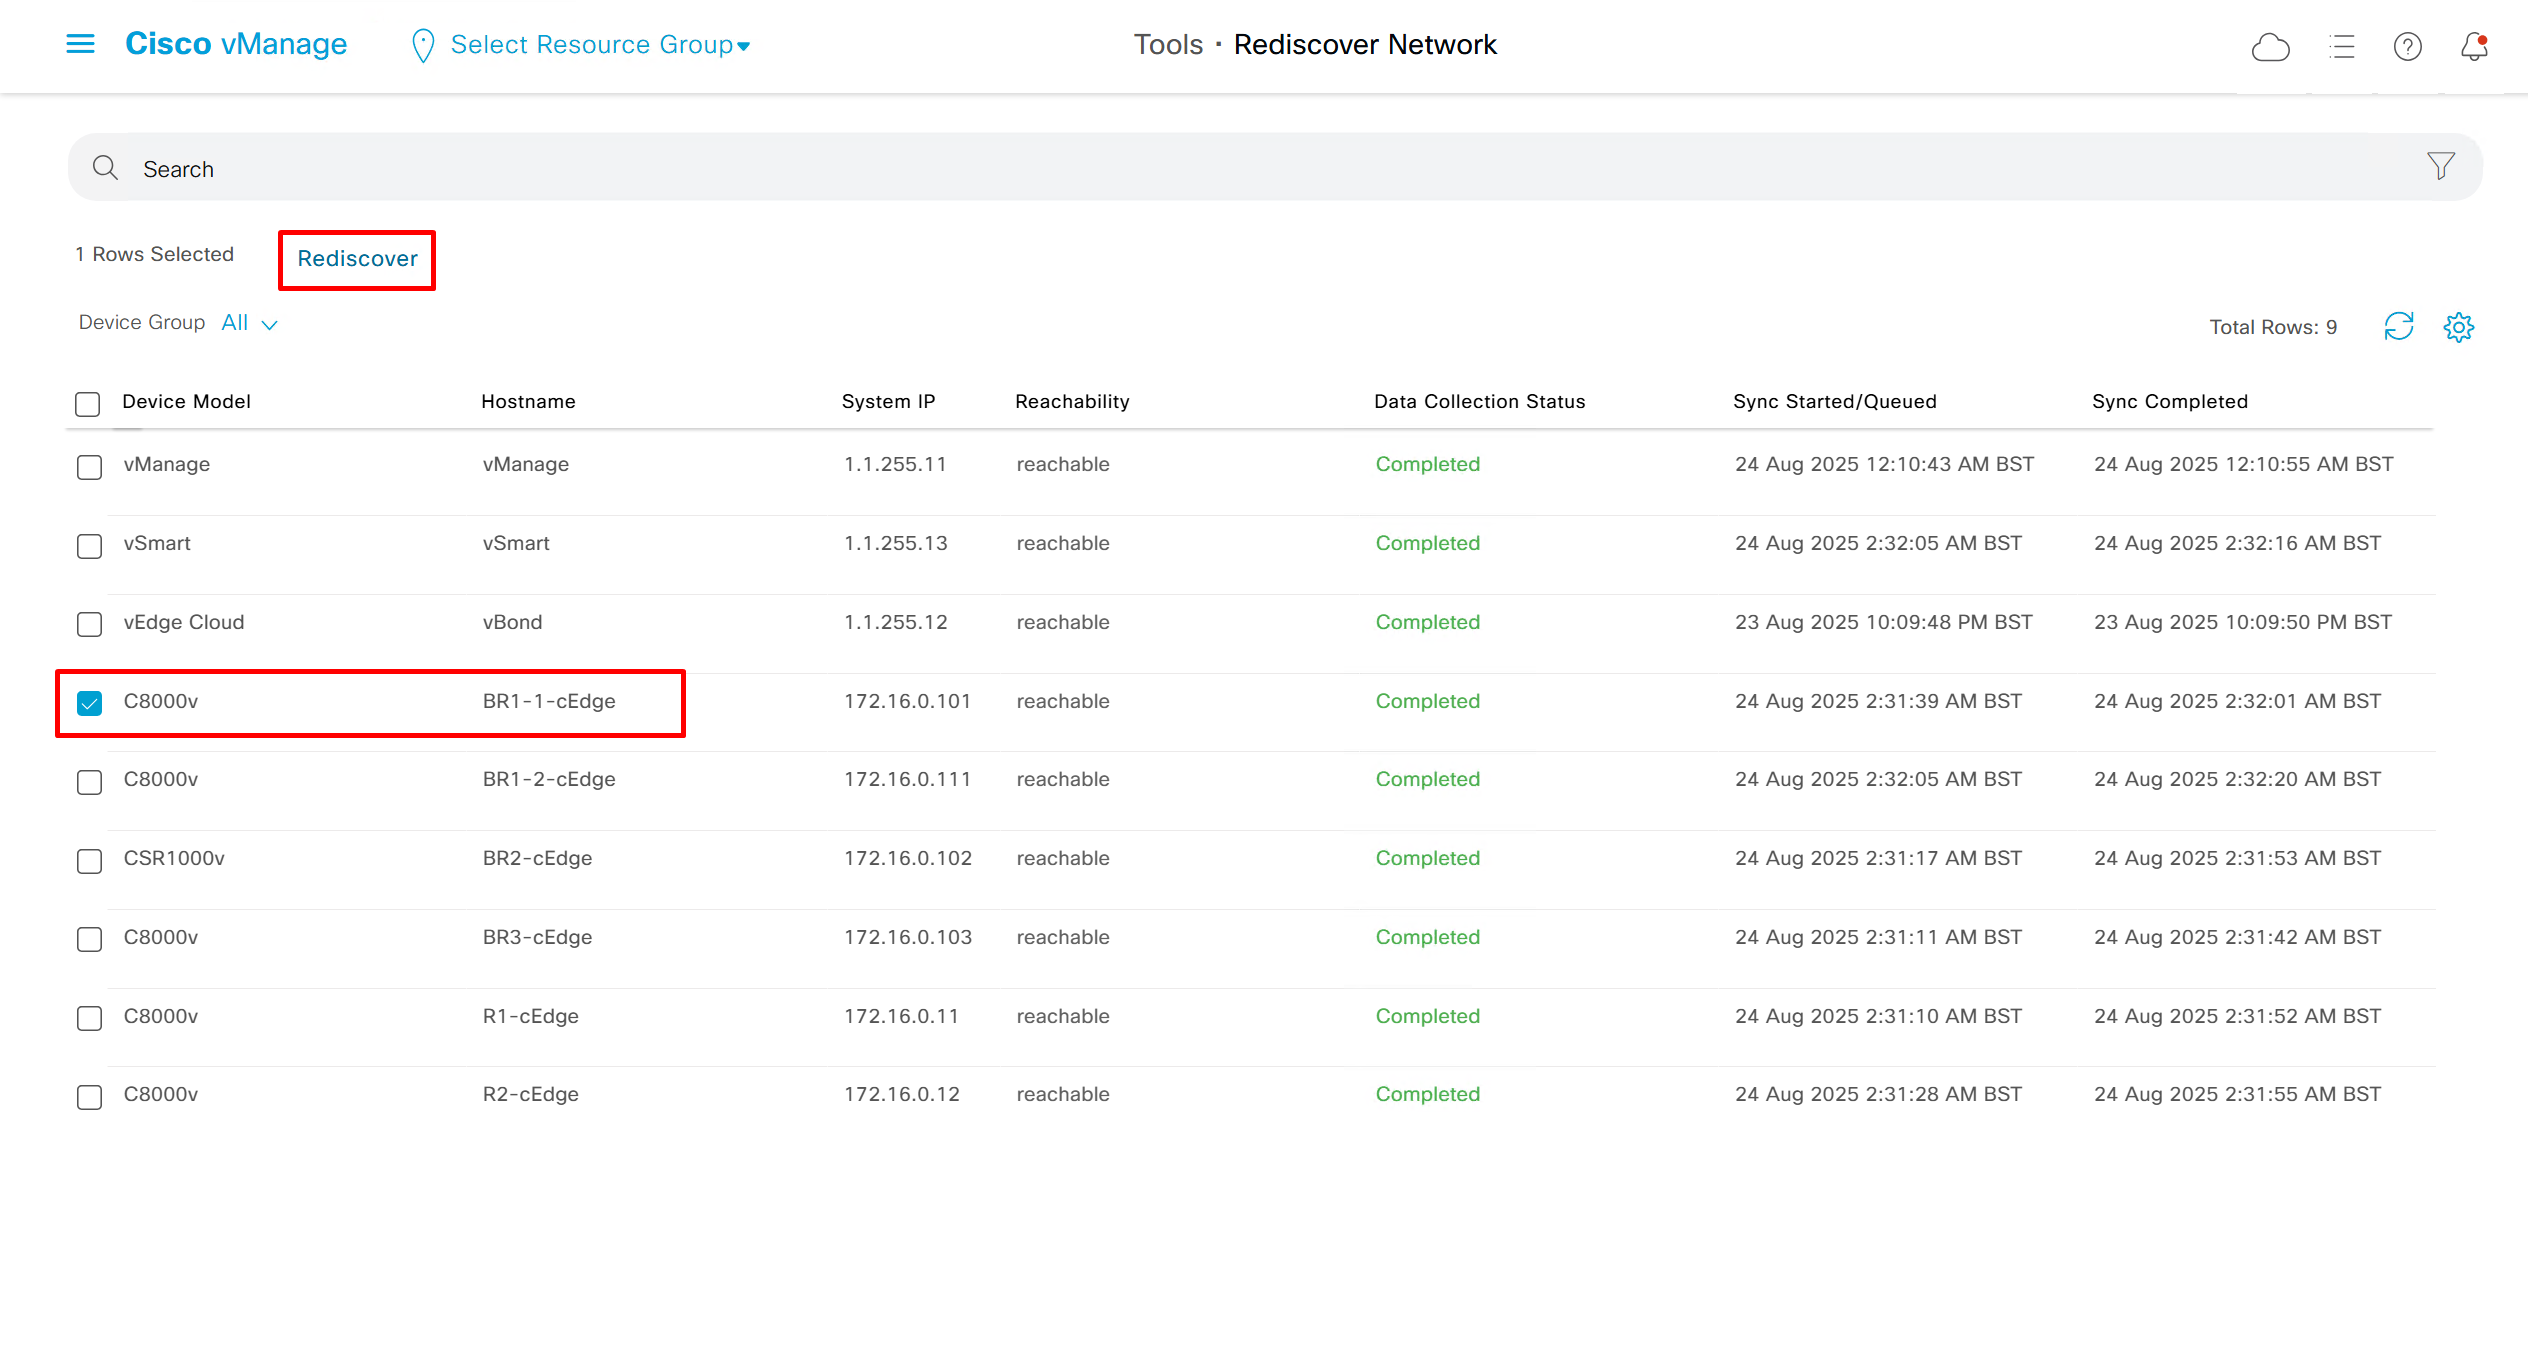Open the Device Group All dropdown
The height and width of the screenshot is (1354, 2528).
coord(250,323)
